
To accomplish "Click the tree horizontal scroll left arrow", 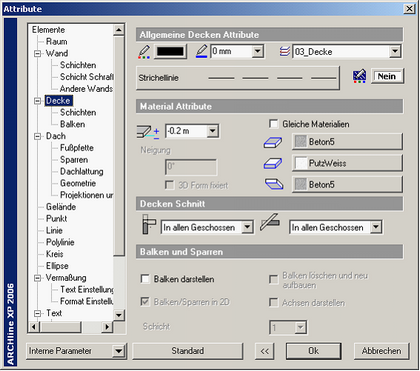I will pyautogui.click(x=33, y=327).
